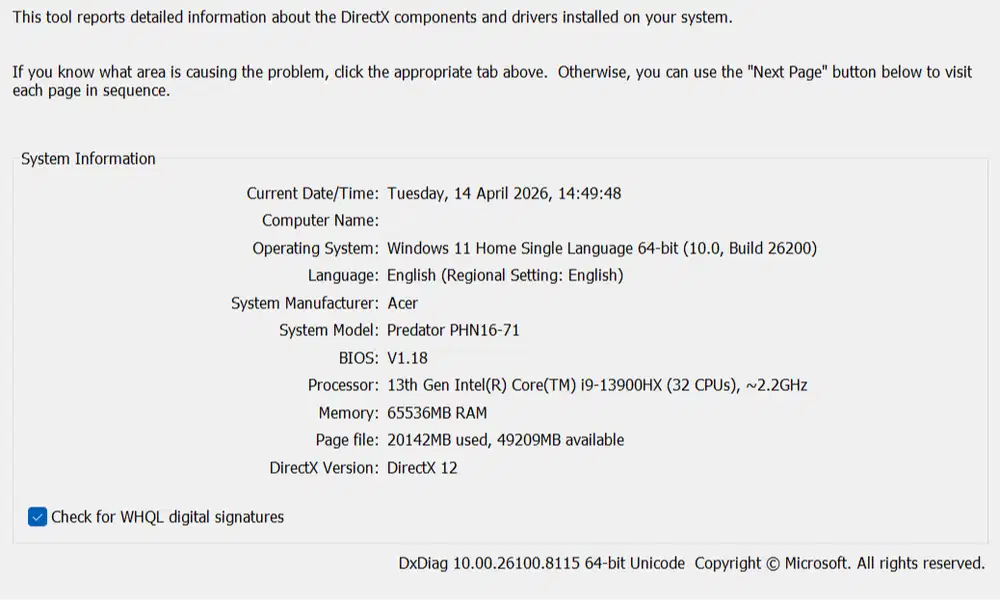Click the Current Date/Time value
The image size is (1000, 600).
click(504, 193)
